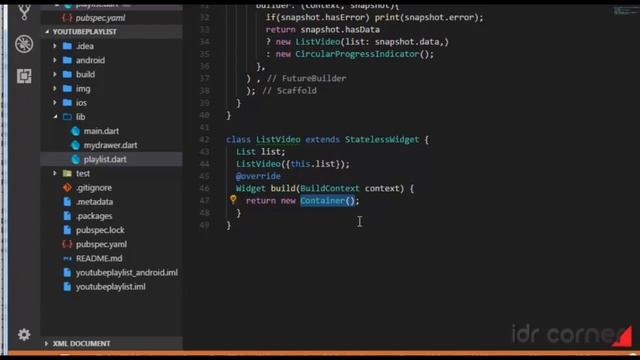This screenshot has height=360, width=640.
Task: Click on StatelessWidget in class declaration
Action: tap(382, 140)
